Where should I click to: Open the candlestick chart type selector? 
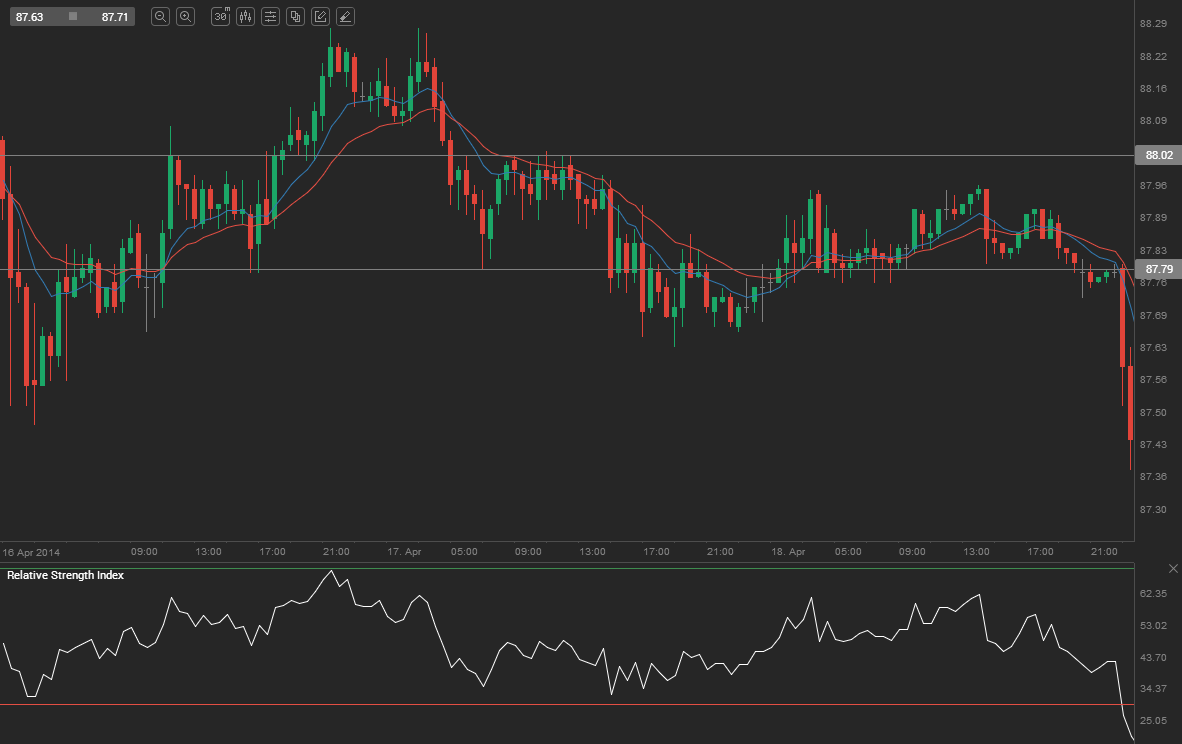pyautogui.click(x=245, y=16)
